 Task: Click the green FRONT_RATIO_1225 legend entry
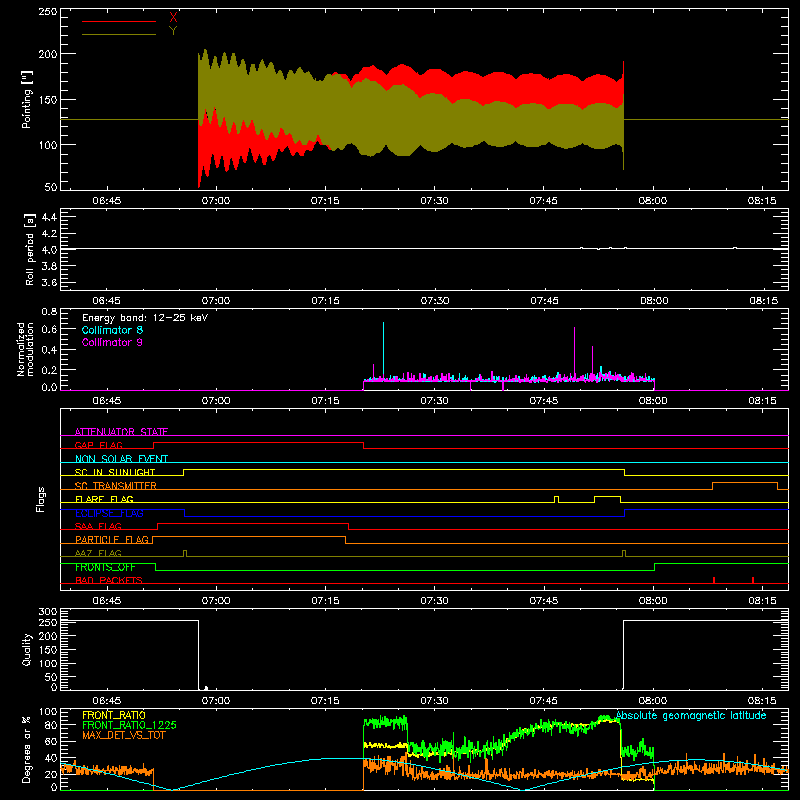pyautogui.click(x=129, y=725)
